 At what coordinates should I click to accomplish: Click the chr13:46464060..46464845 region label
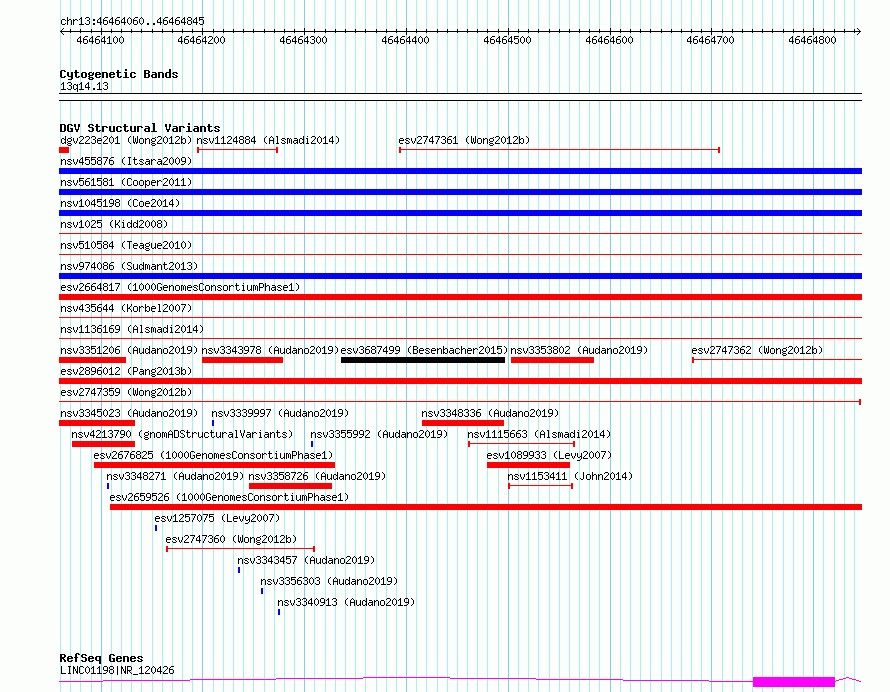(x=132, y=22)
